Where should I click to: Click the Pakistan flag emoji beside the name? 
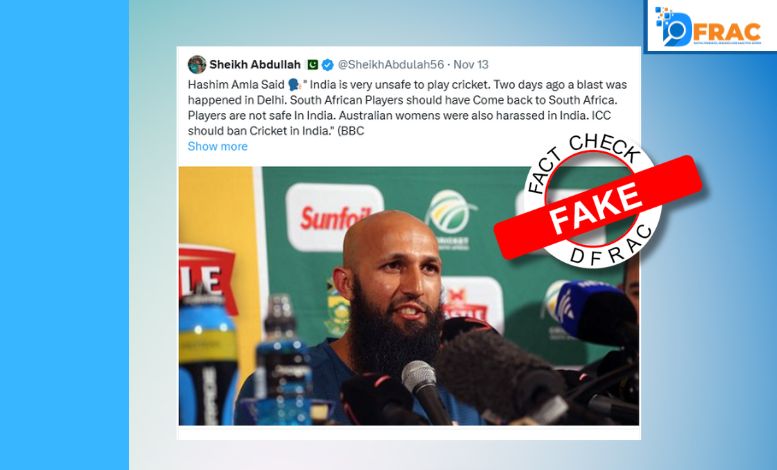(313, 64)
